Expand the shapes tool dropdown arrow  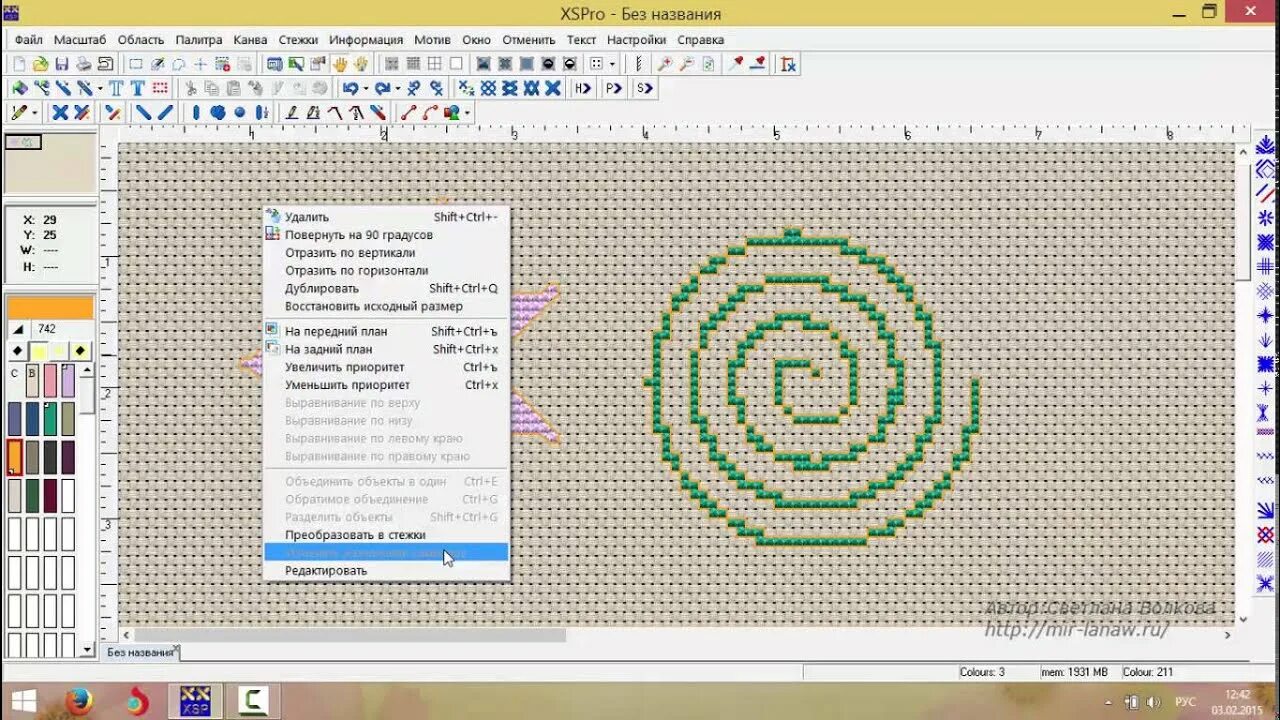click(x=467, y=113)
